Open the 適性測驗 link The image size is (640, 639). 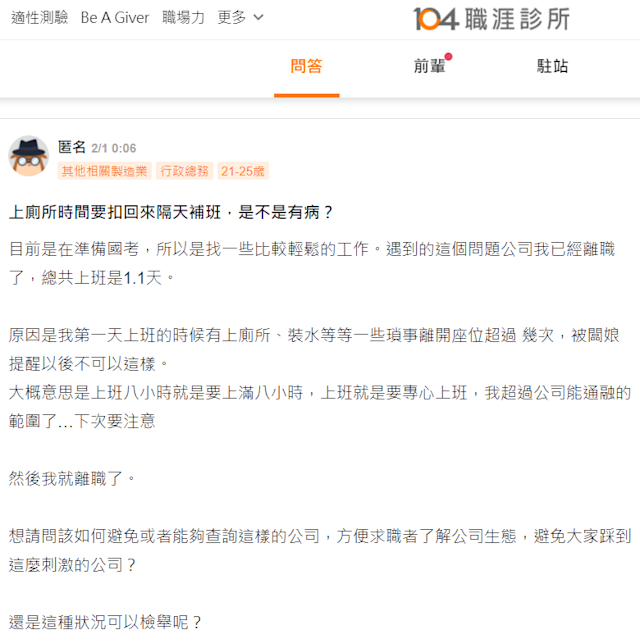[x=40, y=18]
